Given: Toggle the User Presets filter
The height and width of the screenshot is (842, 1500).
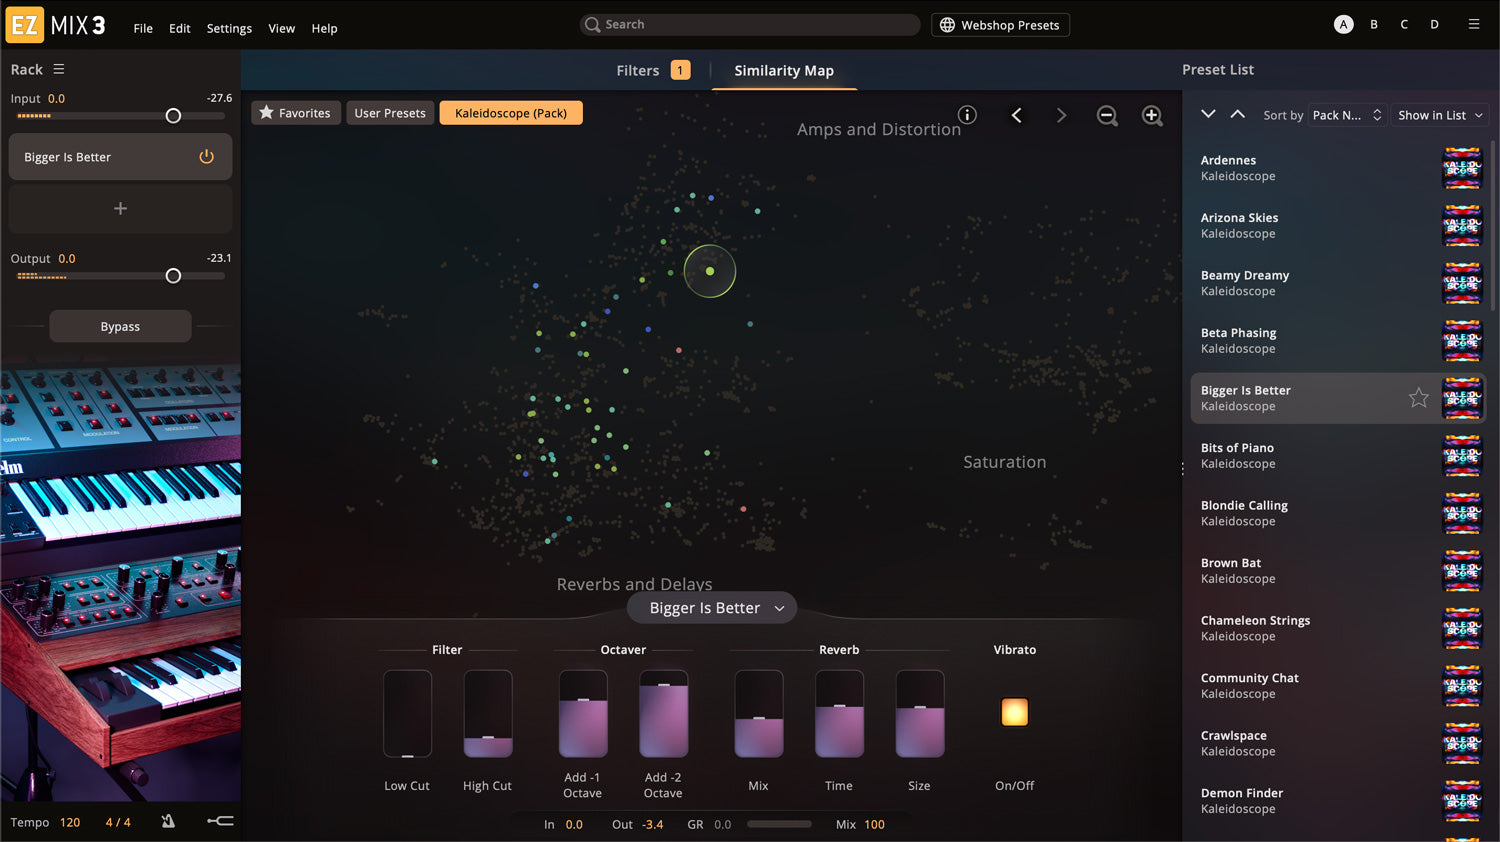Looking at the screenshot, I should (x=390, y=113).
